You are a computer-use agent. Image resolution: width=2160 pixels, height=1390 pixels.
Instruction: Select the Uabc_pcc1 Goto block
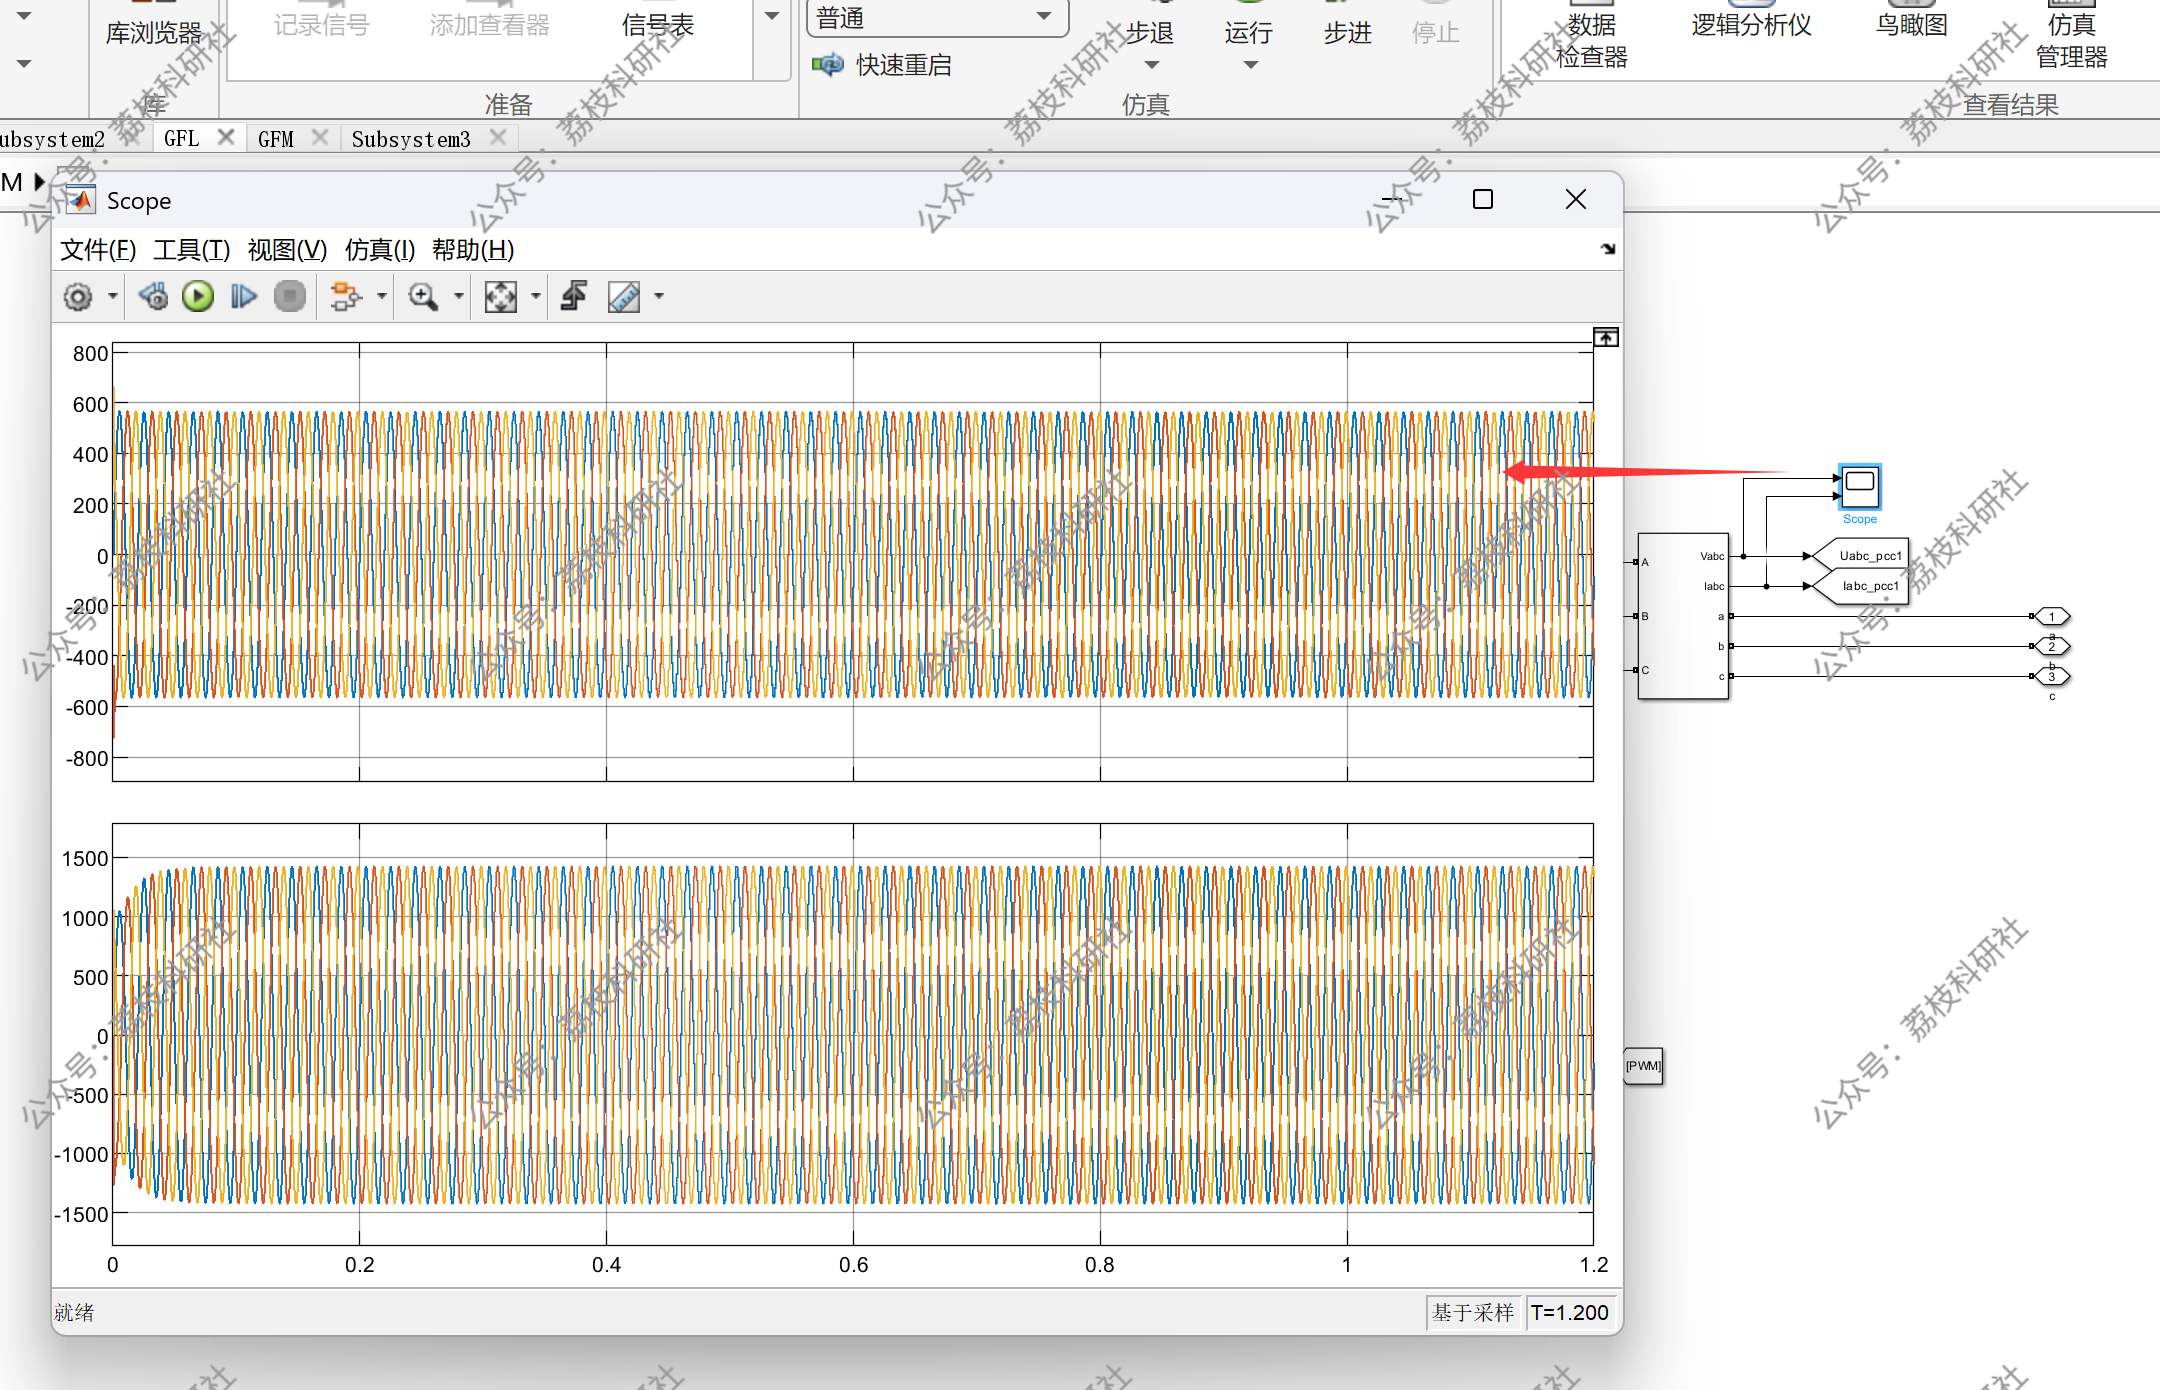(x=1860, y=556)
